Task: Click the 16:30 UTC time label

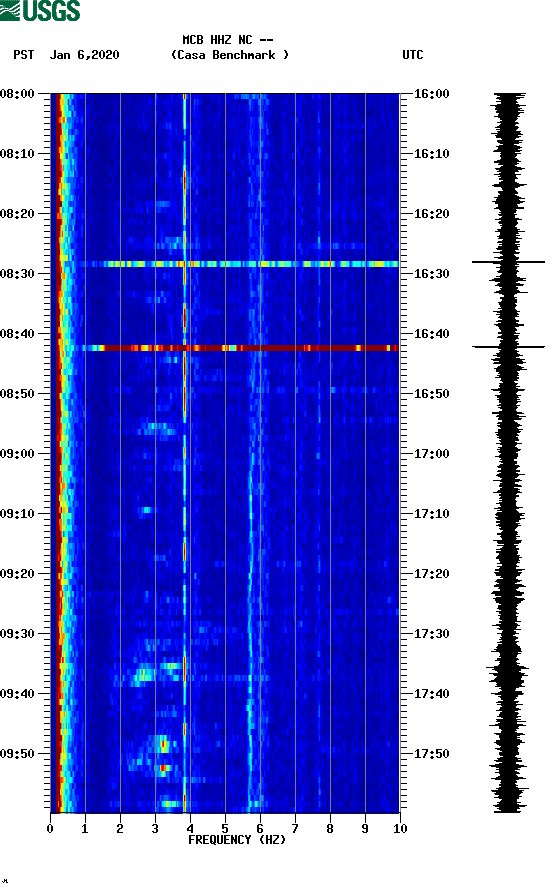Action: tap(431, 274)
